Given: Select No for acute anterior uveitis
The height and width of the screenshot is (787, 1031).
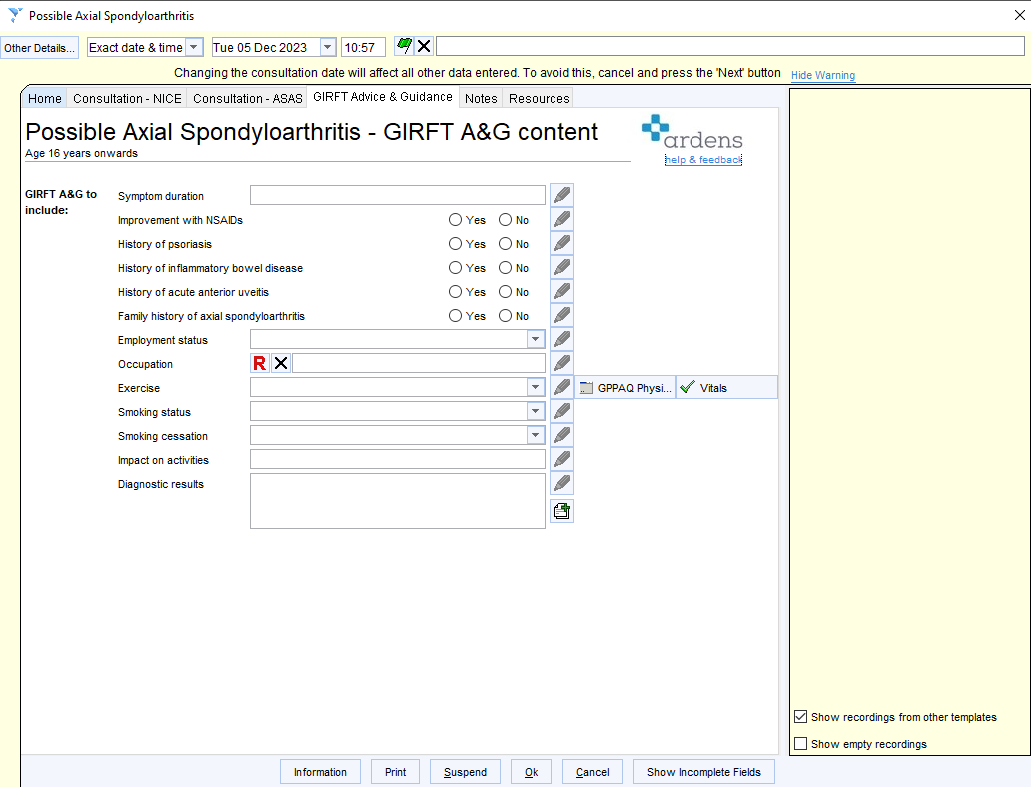Looking at the screenshot, I should tap(505, 292).
